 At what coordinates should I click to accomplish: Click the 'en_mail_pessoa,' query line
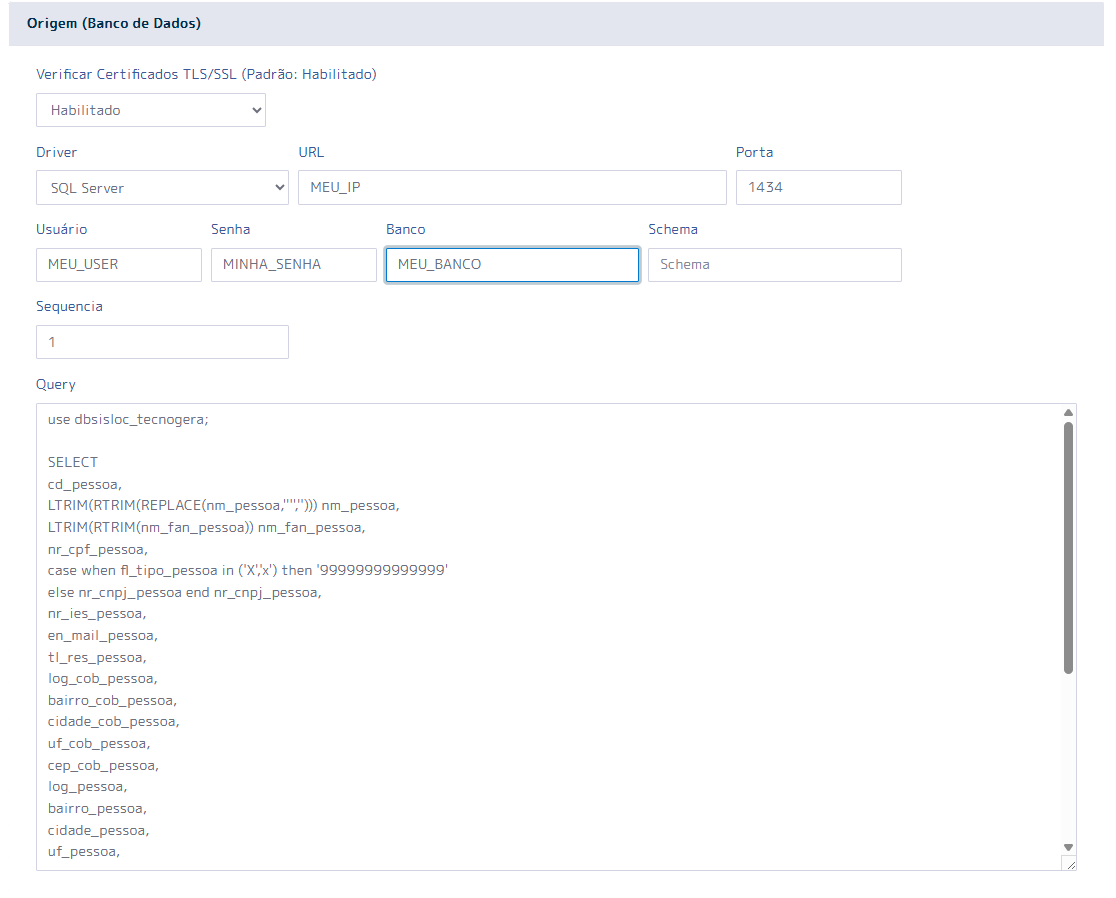(102, 635)
